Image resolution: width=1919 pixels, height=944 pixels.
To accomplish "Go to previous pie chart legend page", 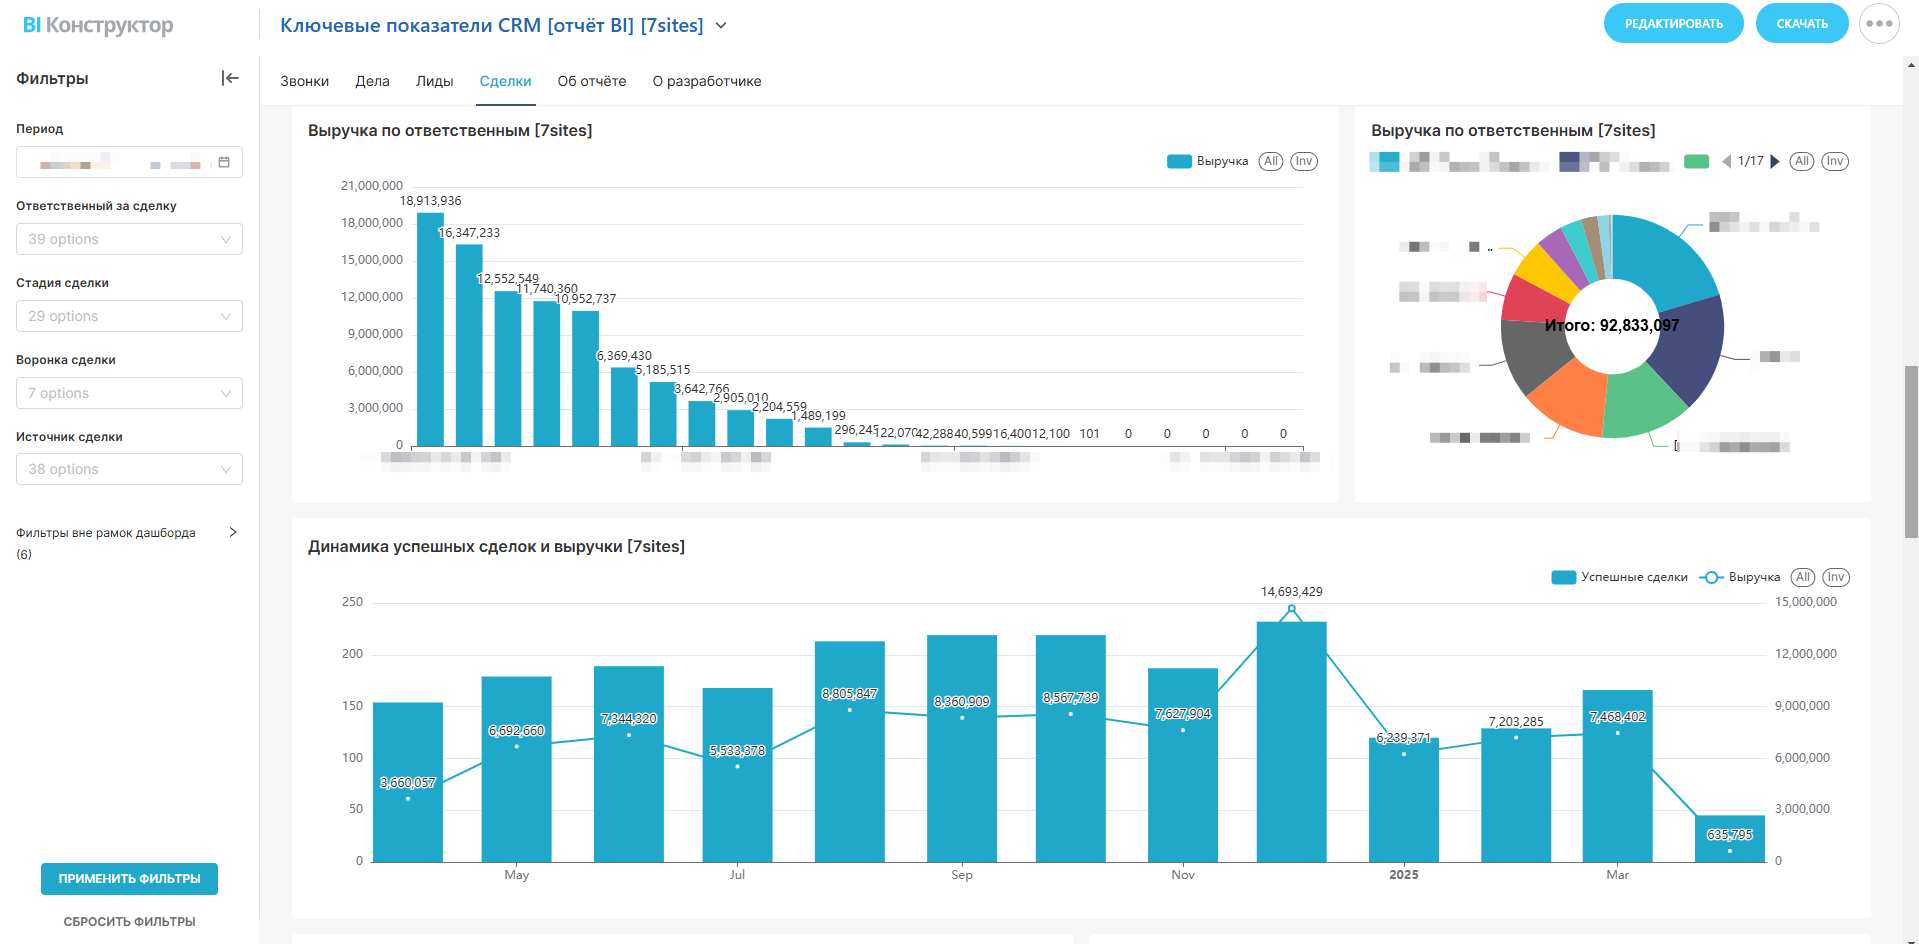I will [1726, 161].
